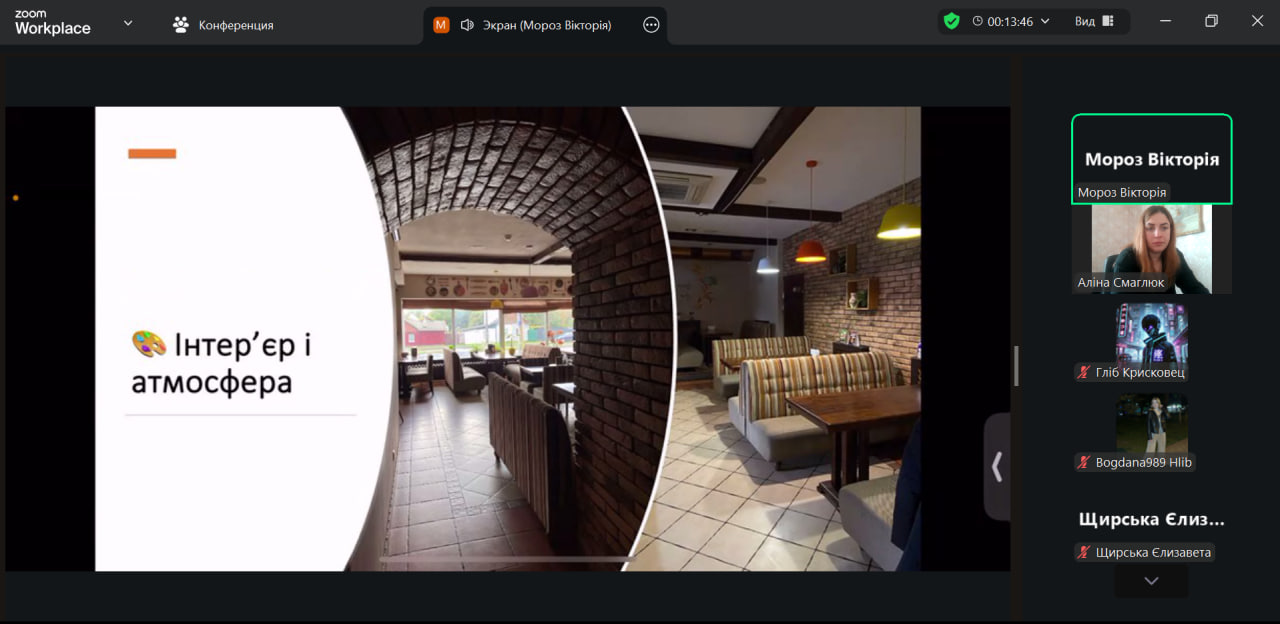Screen dimensions: 1280x624
Task: Open the Zoom Workplace dropdown chevron
Action: [128, 23]
